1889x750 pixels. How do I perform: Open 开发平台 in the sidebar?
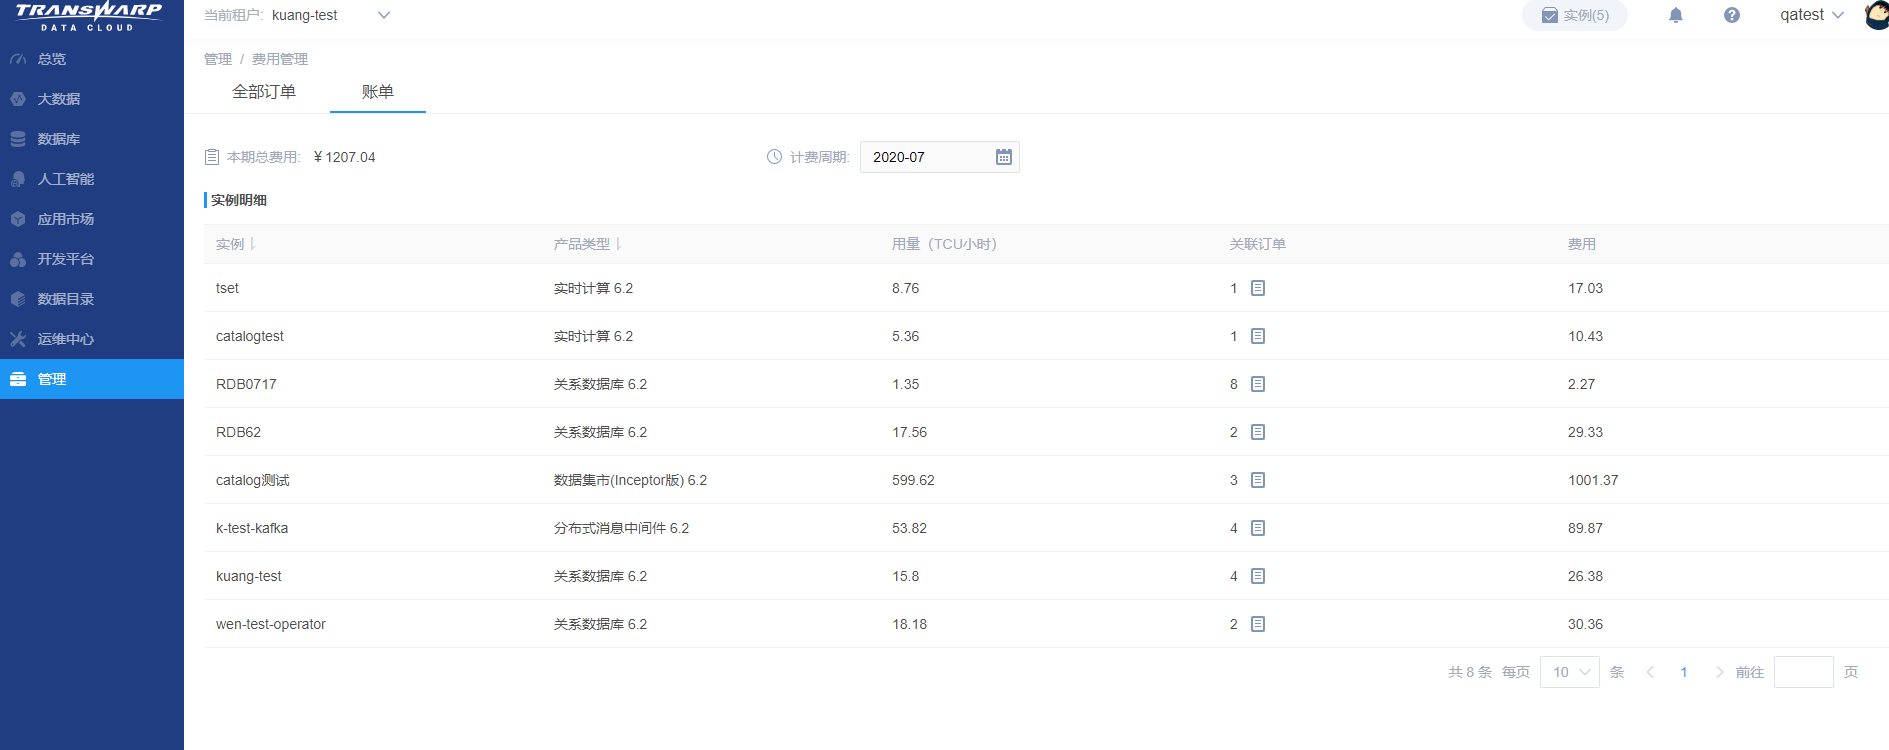[x=92, y=259]
